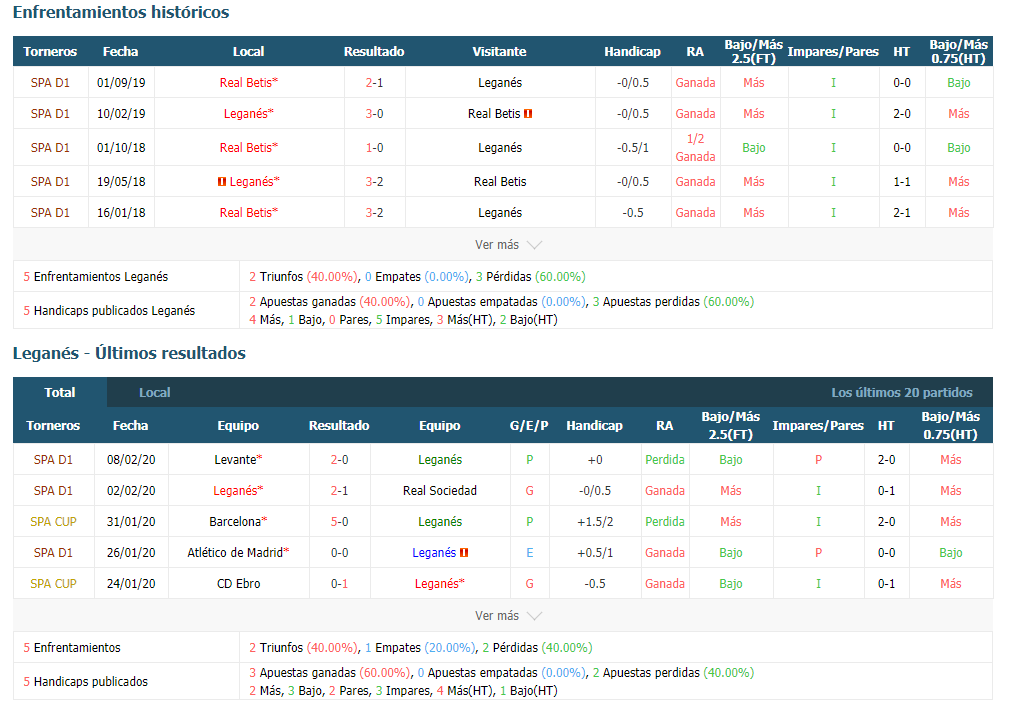Open Real Sociedad team link
This screenshot has width=1034, height=703.
[440, 491]
